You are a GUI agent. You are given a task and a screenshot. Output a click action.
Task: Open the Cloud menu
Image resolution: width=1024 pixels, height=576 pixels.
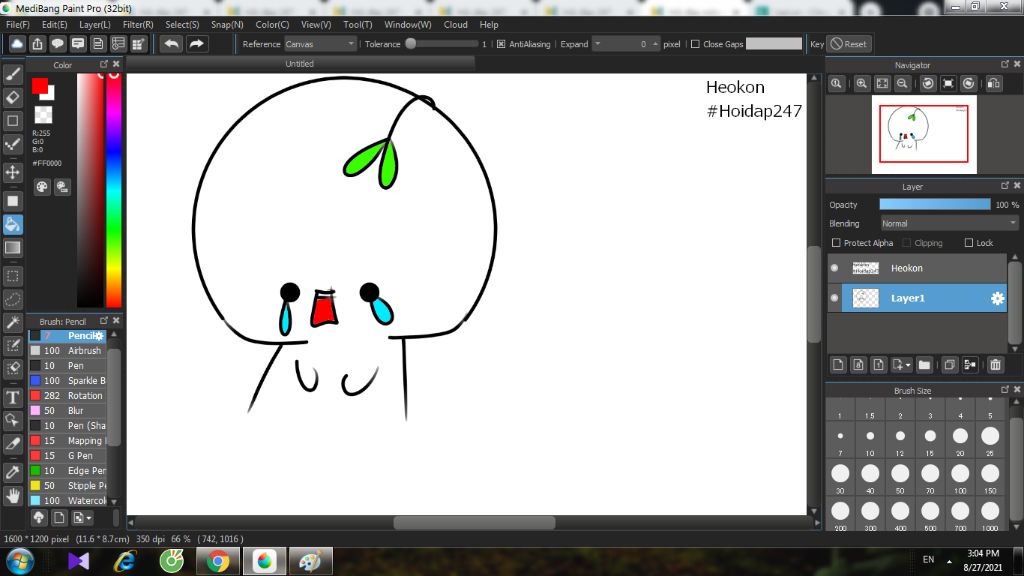coord(455,25)
